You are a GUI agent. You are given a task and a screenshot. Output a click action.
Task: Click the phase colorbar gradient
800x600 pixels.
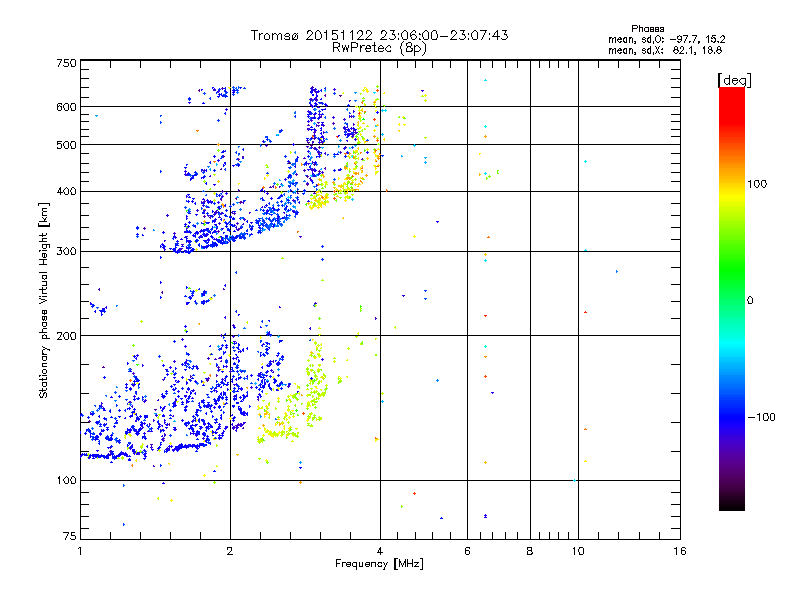point(732,298)
